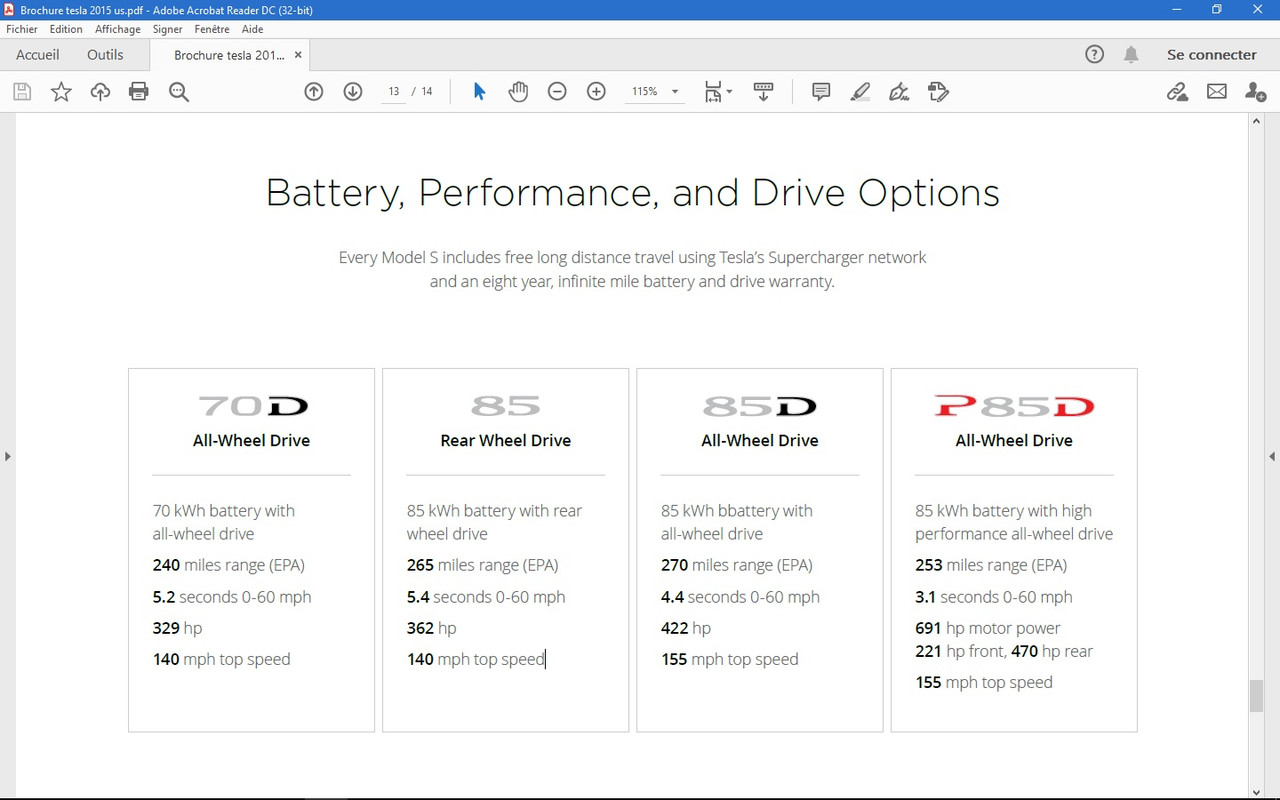This screenshot has width=1280, height=800.
Task: Click the 691 hp motor power text
Action: click(x=988, y=628)
